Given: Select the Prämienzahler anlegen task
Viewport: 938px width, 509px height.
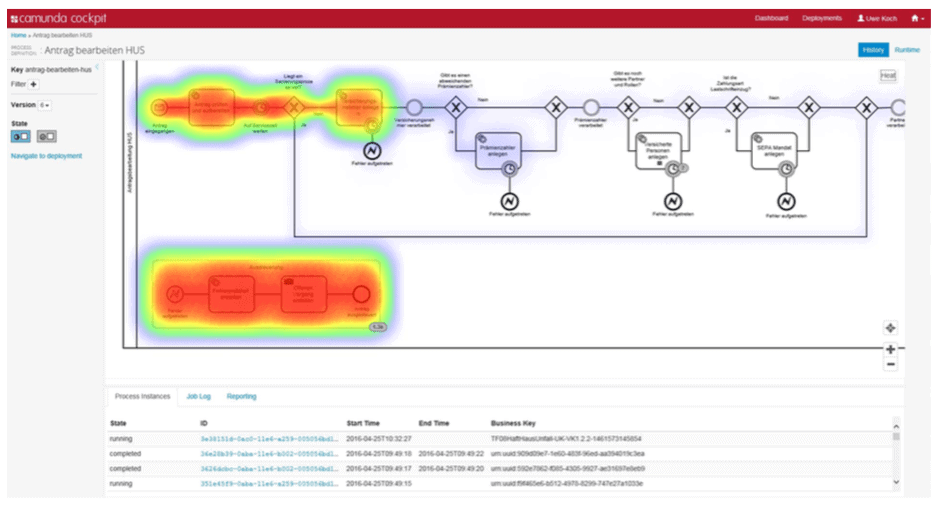Looking at the screenshot, I should (498, 151).
